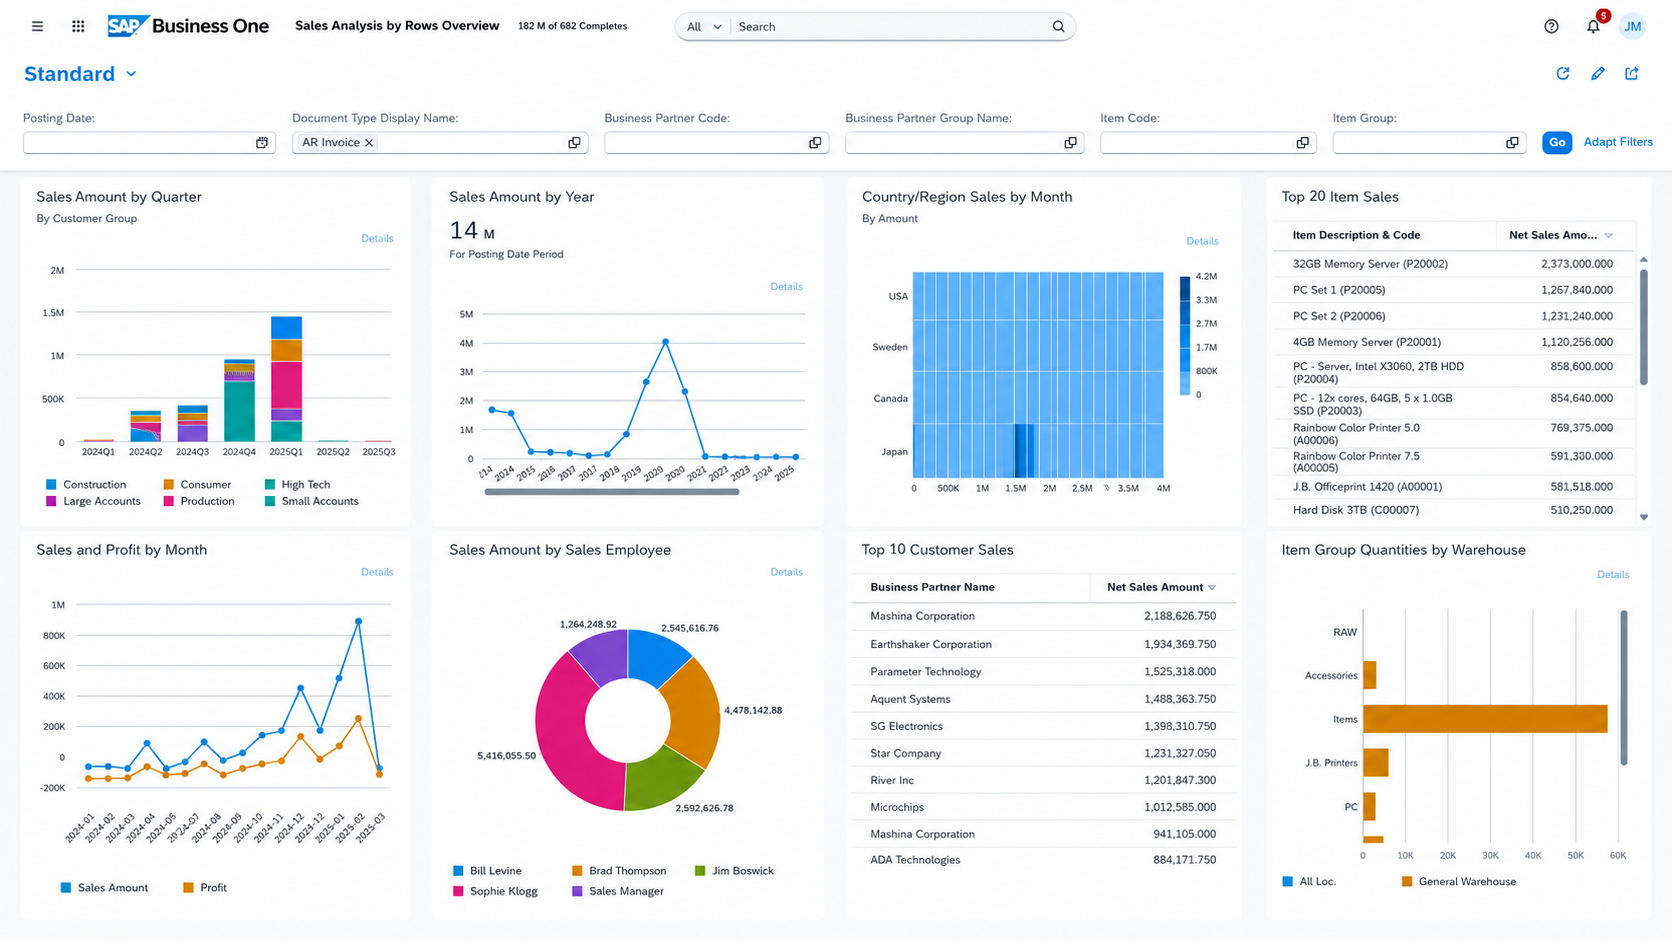
Task: Open the app launcher grid
Action: [78, 26]
